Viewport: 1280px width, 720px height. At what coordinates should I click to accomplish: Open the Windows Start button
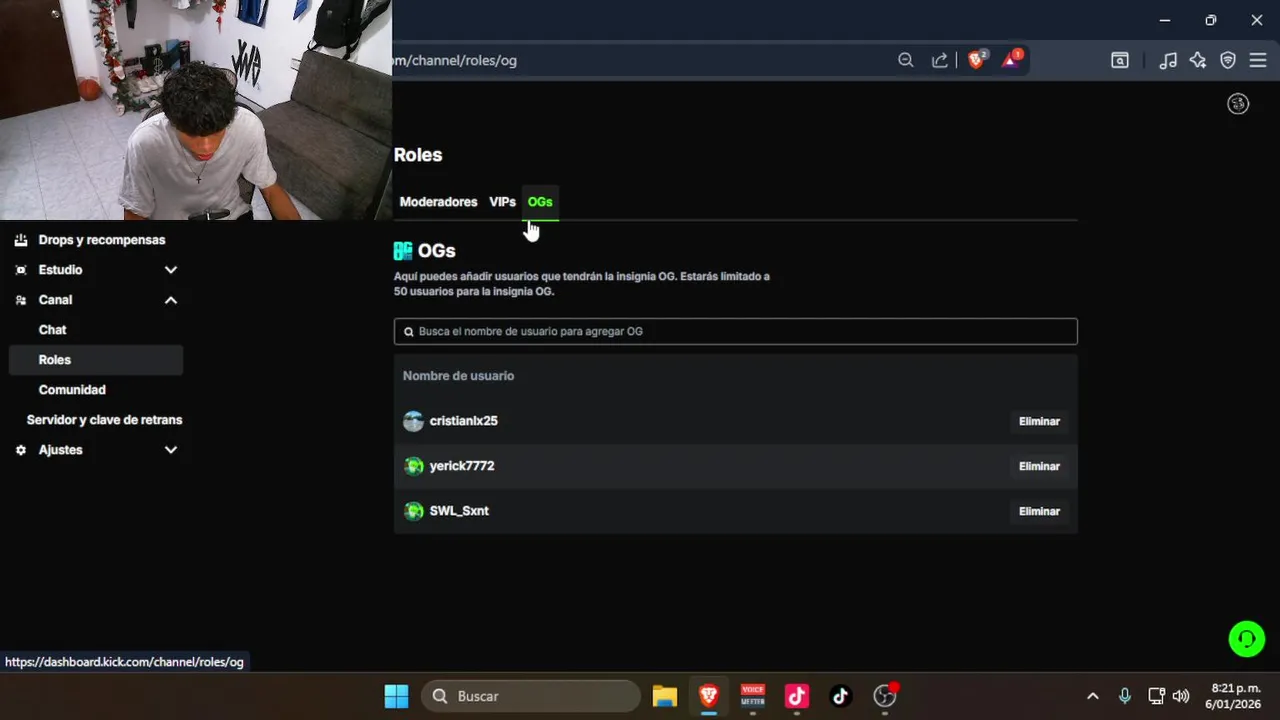(x=396, y=696)
